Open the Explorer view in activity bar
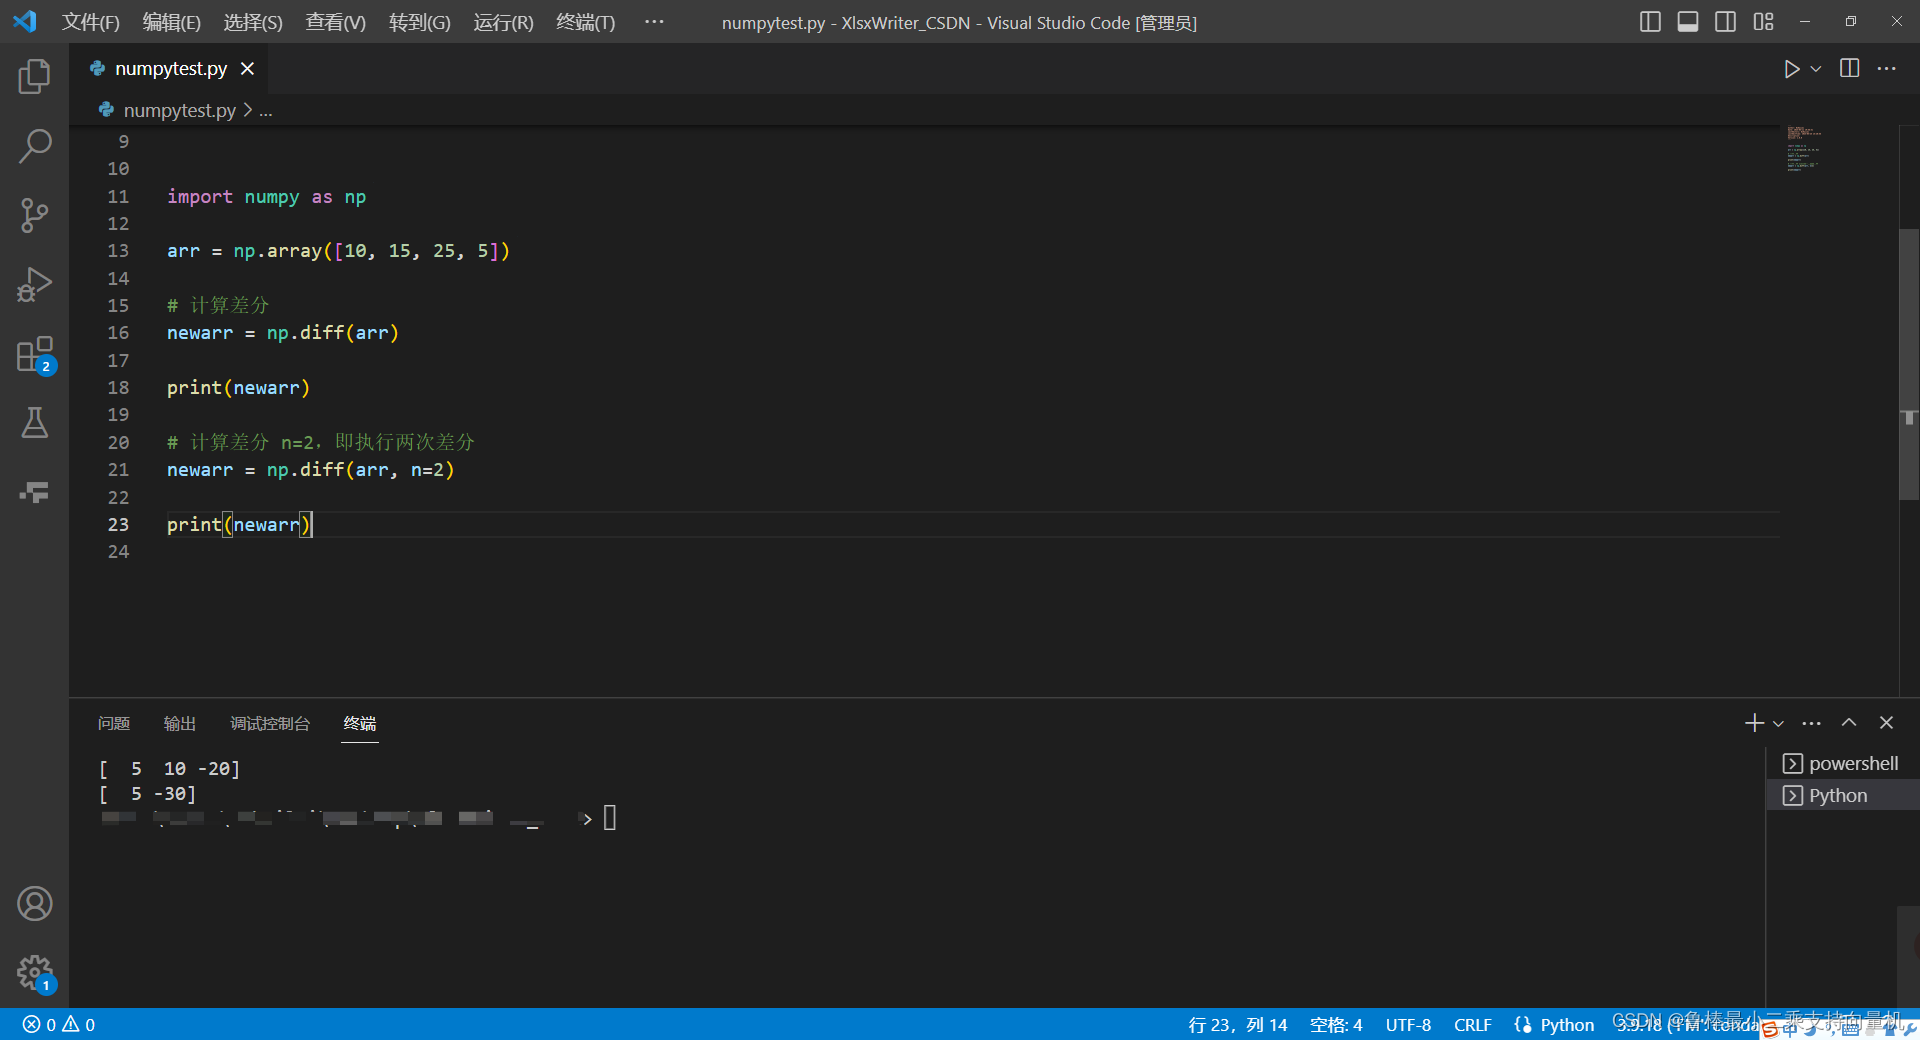 tap(34, 76)
